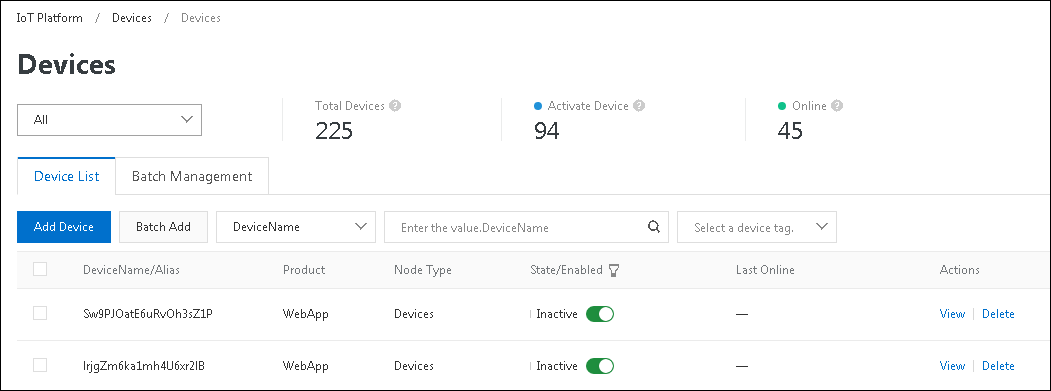Click the Last Online column header
1051x391 pixels.
click(x=765, y=270)
